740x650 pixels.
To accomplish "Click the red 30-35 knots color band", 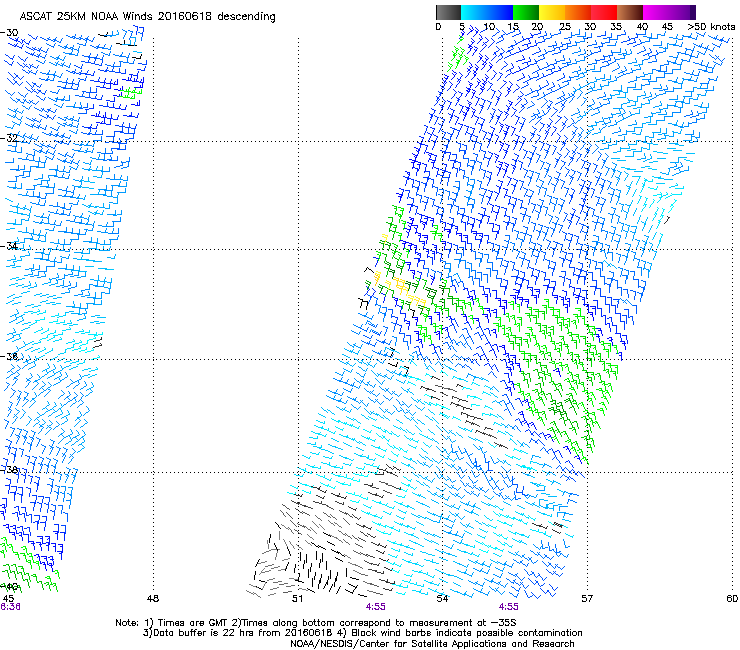I will pyautogui.click(x=604, y=12).
